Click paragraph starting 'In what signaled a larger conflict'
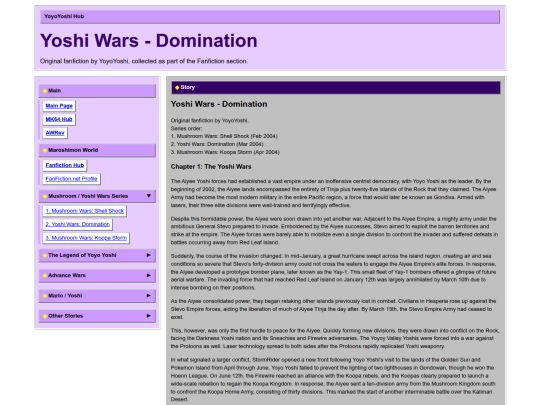 click(x=333, y=380)
